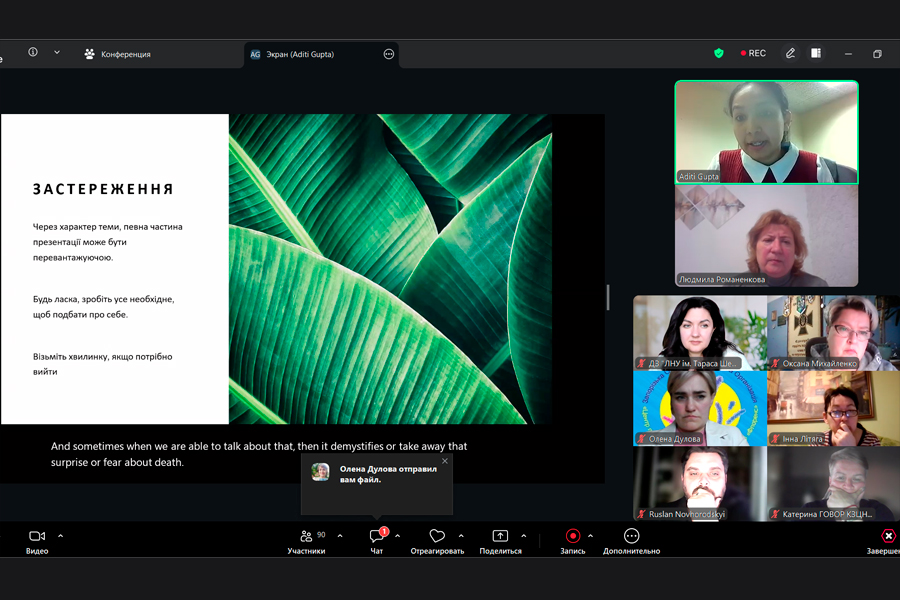Click the muted mic icon on Ruslan Novhorodskyi
Screen dimensions: 900x600
click(641, 514)
